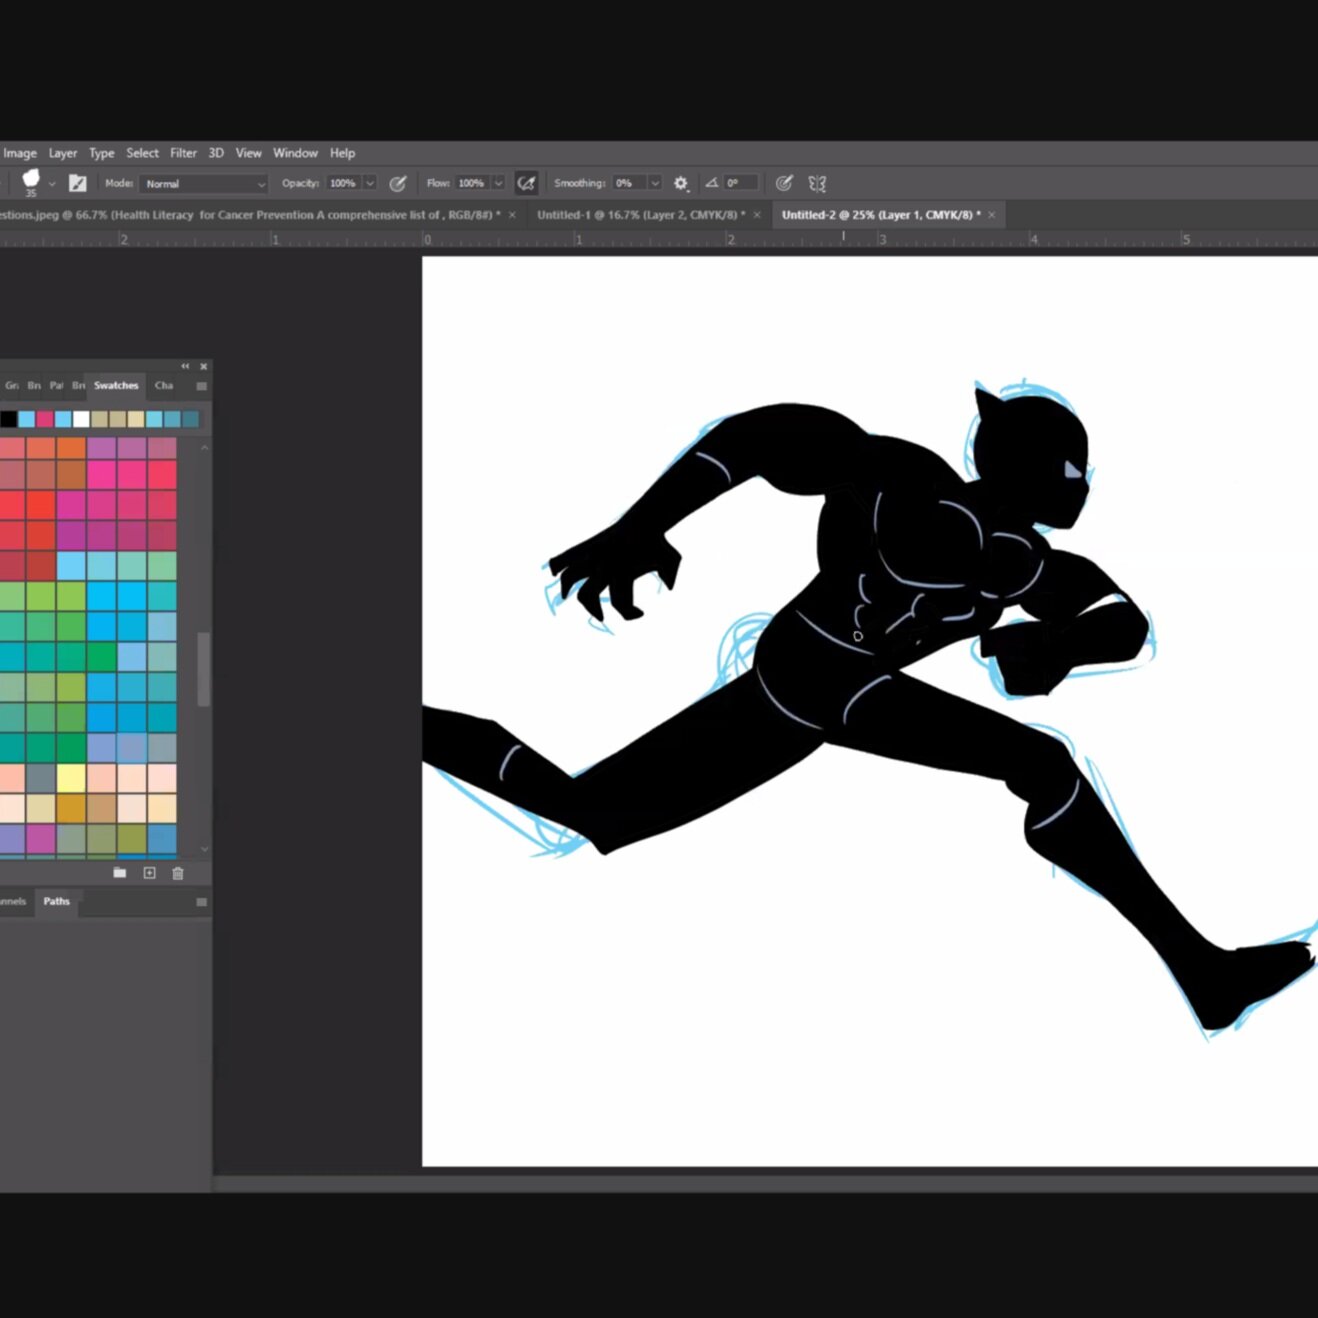1318x1318 pixels.
Task: Pick the black recent swatch
Action: pyautogui.click(x=8, y=419)
